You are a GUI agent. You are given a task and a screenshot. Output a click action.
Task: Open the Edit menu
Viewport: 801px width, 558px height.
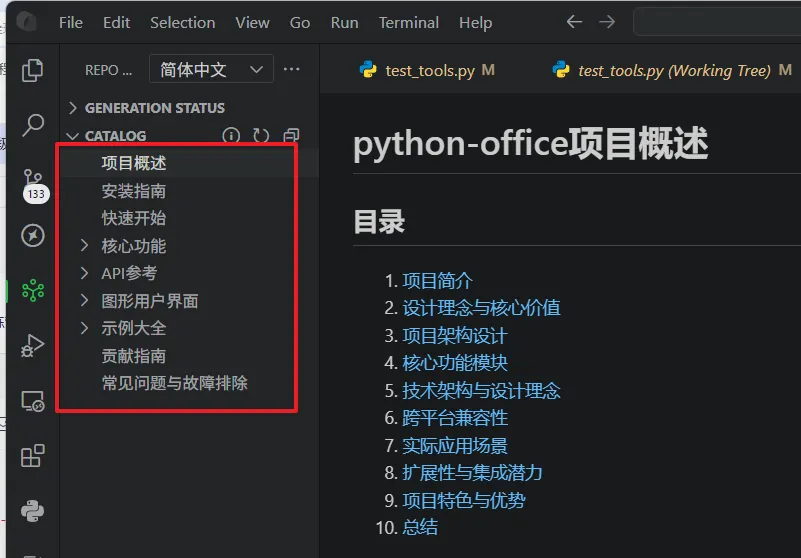pyautogui.click(x=116, y=22)
